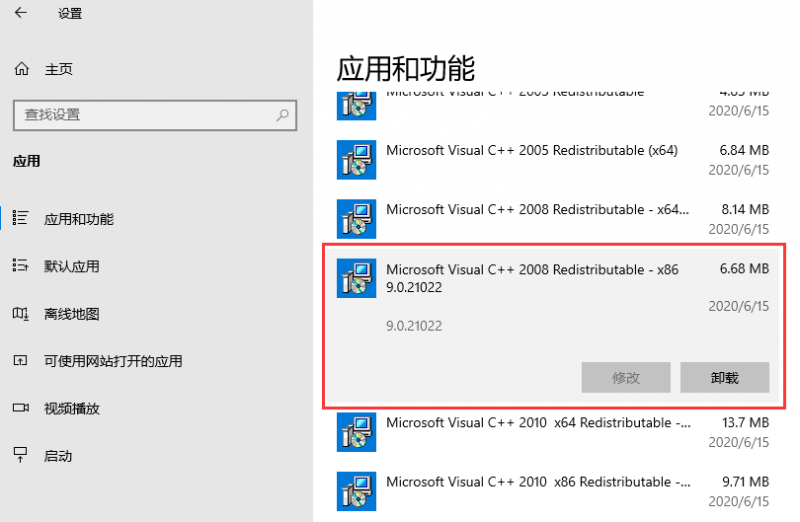Click the grey 9.0.21022 version number
Screen dimensions: 800x522
coord(414,326)
